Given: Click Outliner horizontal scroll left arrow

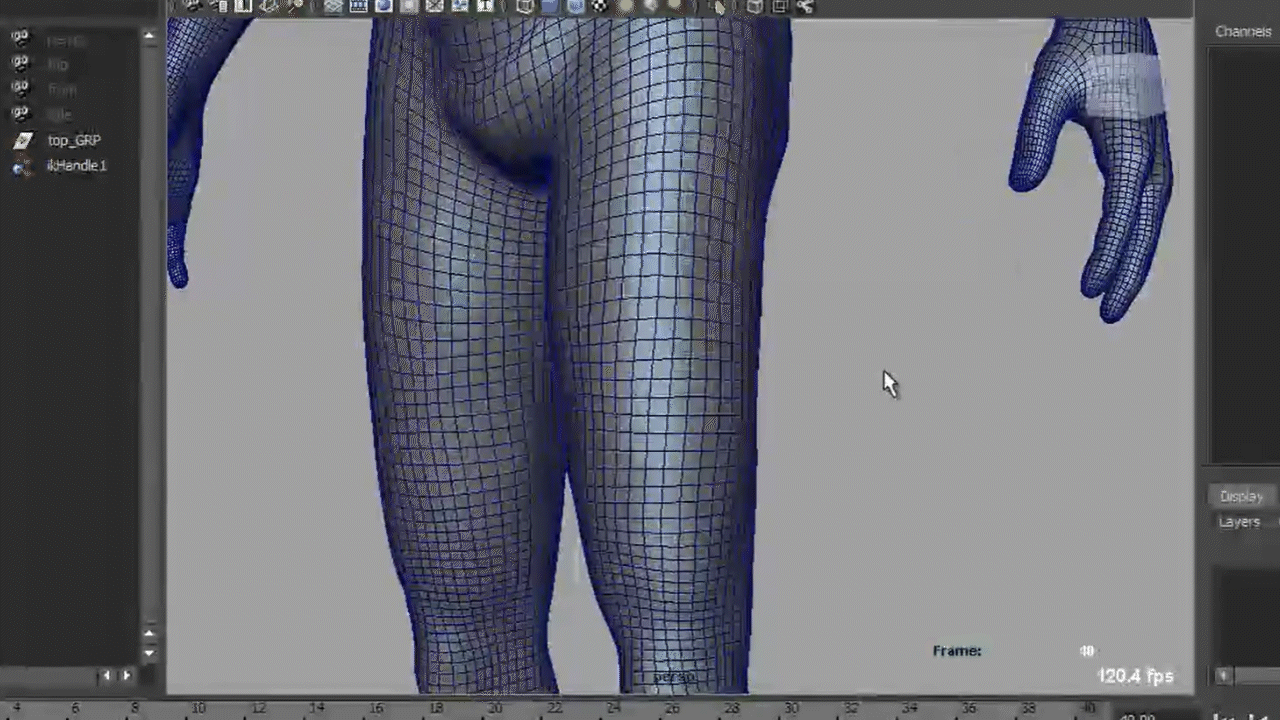Looking at the screenshot, I should pyautogui.click(x=108, y=676).
